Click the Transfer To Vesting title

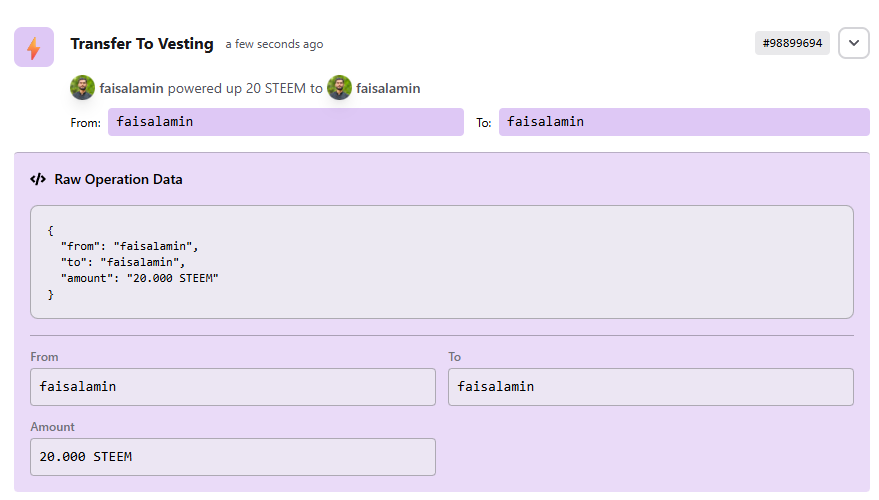(x=142, y=44)
